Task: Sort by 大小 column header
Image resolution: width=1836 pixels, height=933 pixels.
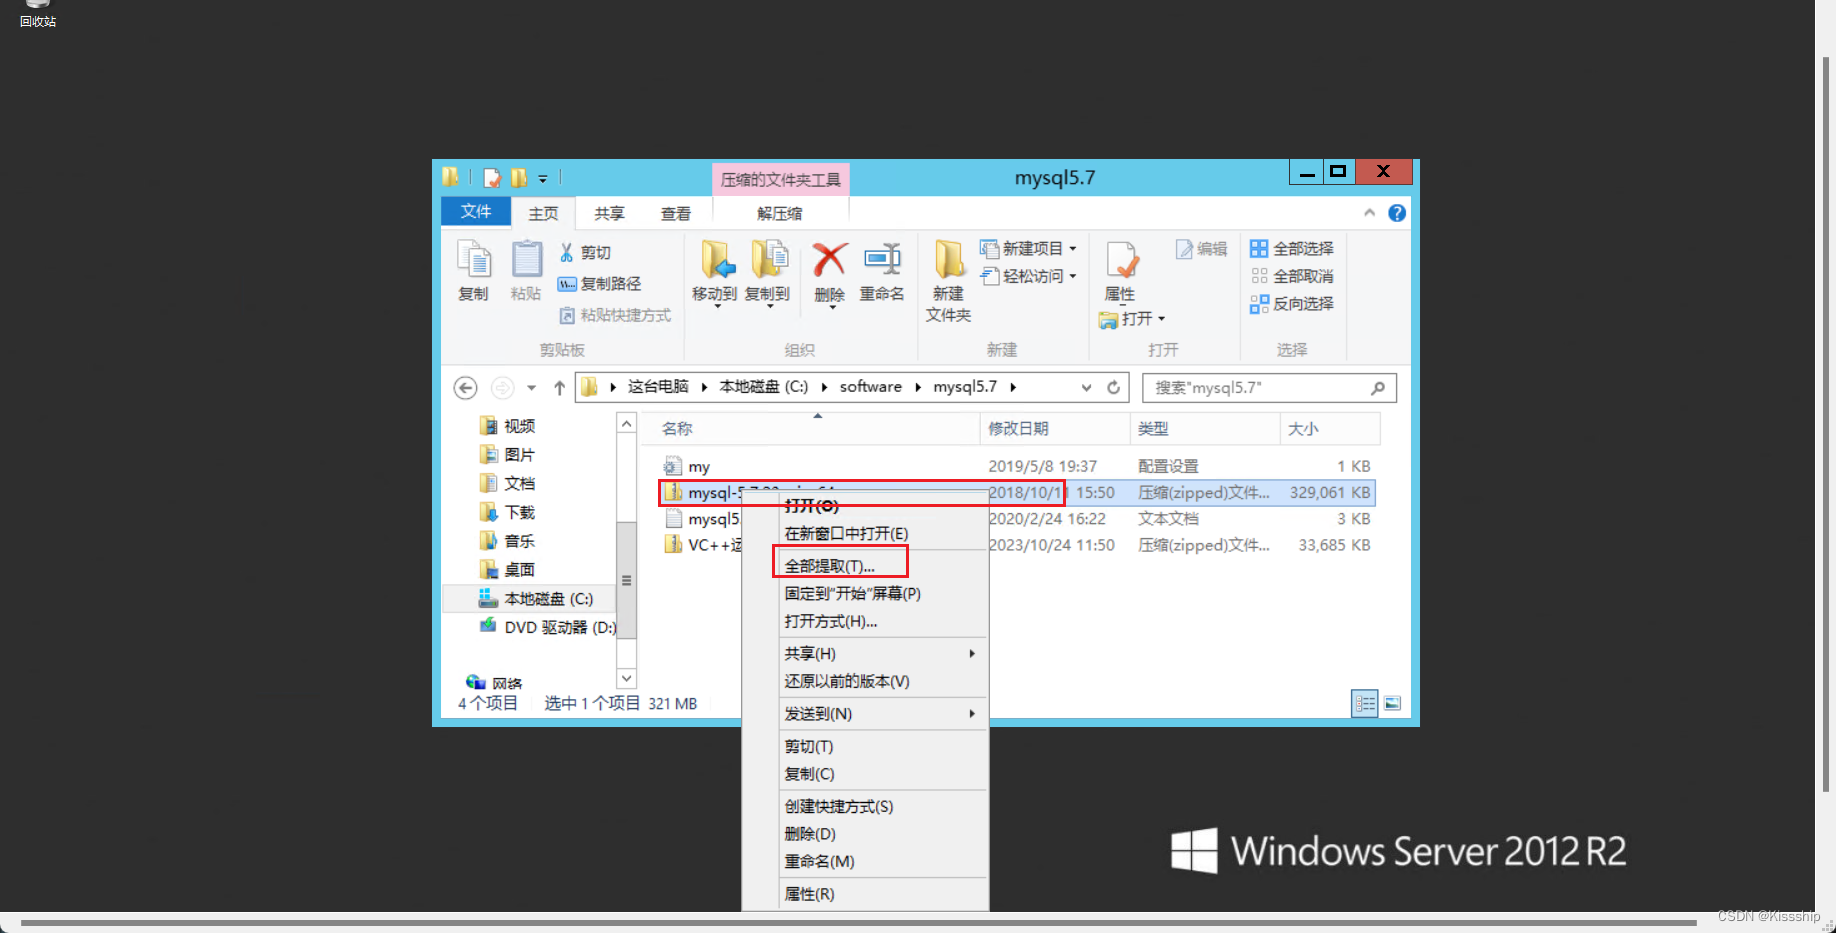Action: click(1330, 429)
